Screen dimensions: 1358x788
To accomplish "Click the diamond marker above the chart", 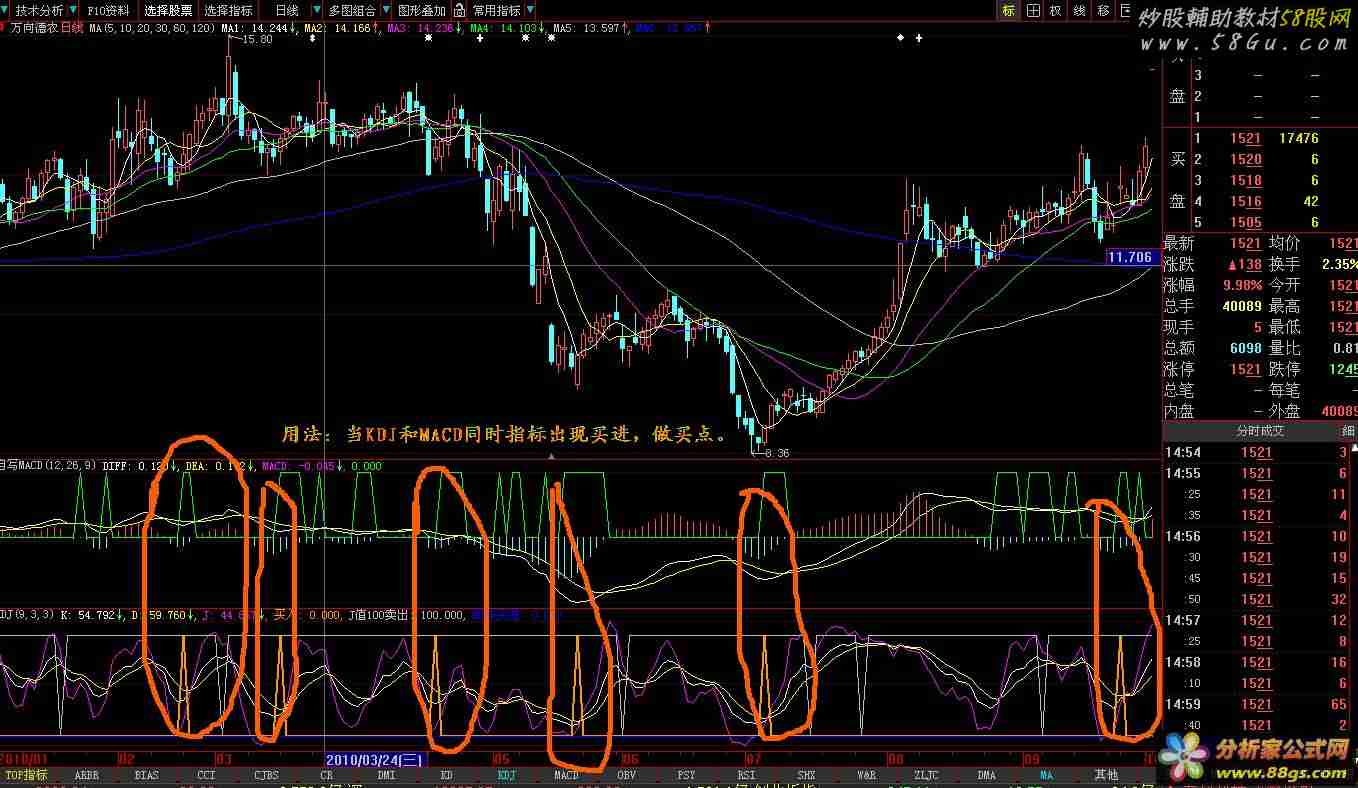I will [900, 38].
